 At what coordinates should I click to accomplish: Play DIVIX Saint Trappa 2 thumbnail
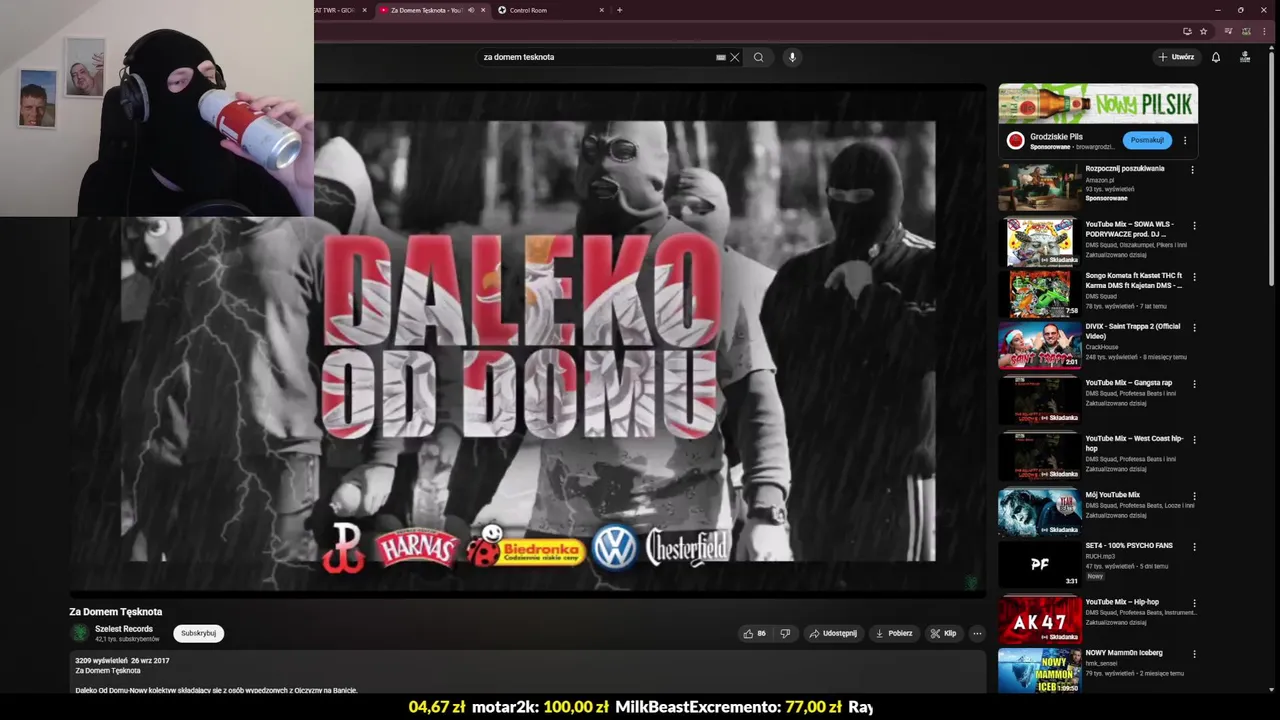click(1039, 345)
